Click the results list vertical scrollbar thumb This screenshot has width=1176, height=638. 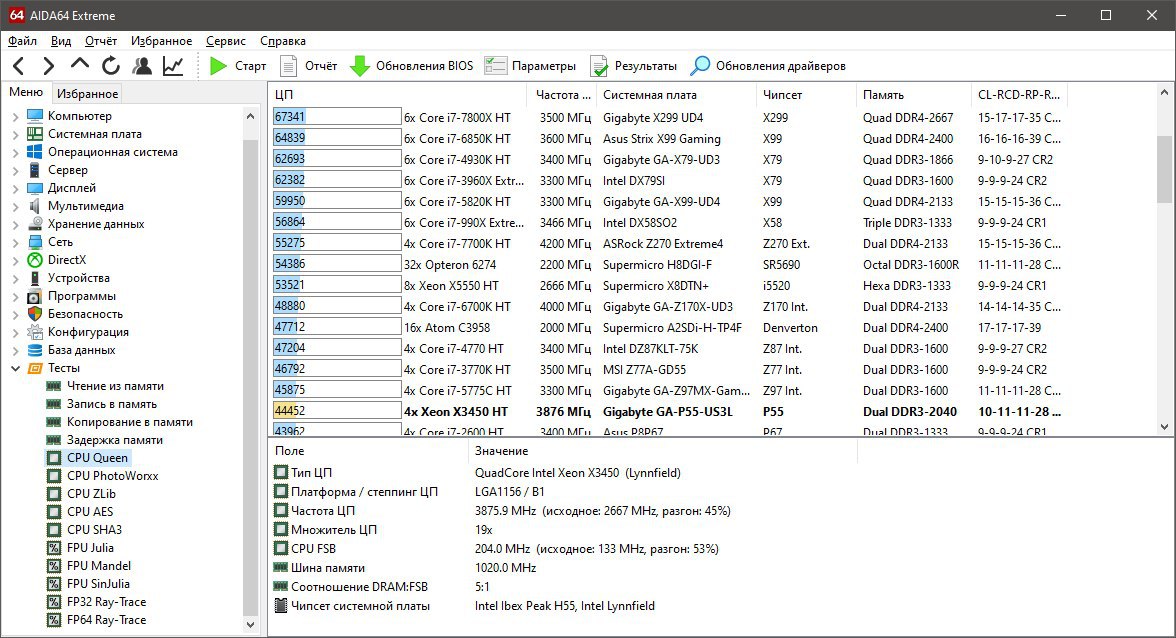[1164, 169]
